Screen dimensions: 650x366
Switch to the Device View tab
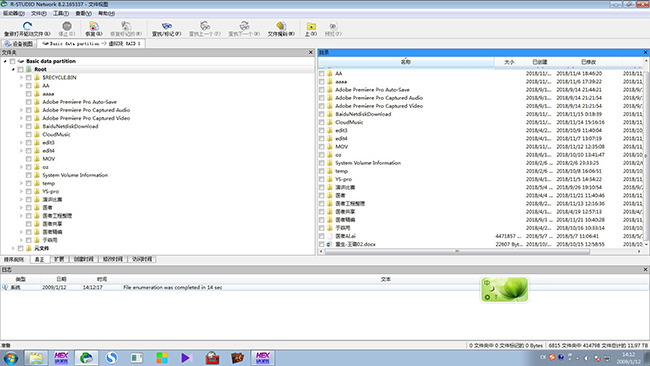[19, 44]
